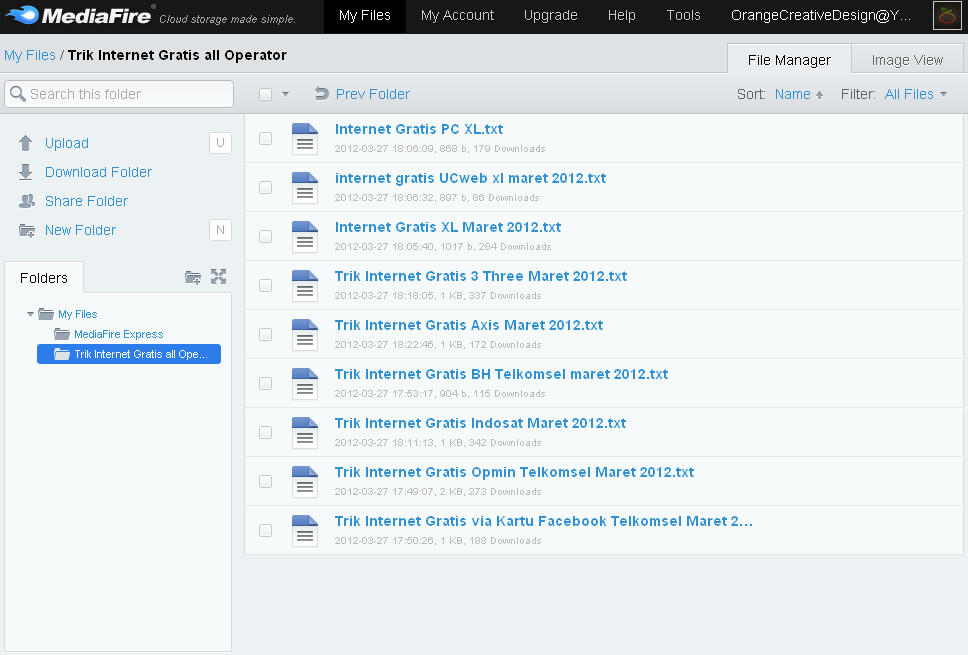
Task: Click file icon of Opmin Telkomsel file
Action: pyautogui.click(x=305, y=482)
